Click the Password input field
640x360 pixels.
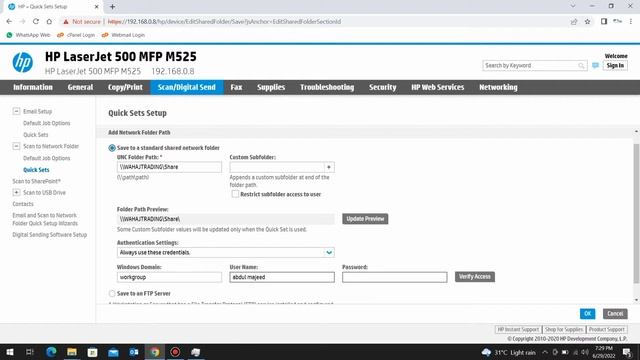click(x=394, y=277)
